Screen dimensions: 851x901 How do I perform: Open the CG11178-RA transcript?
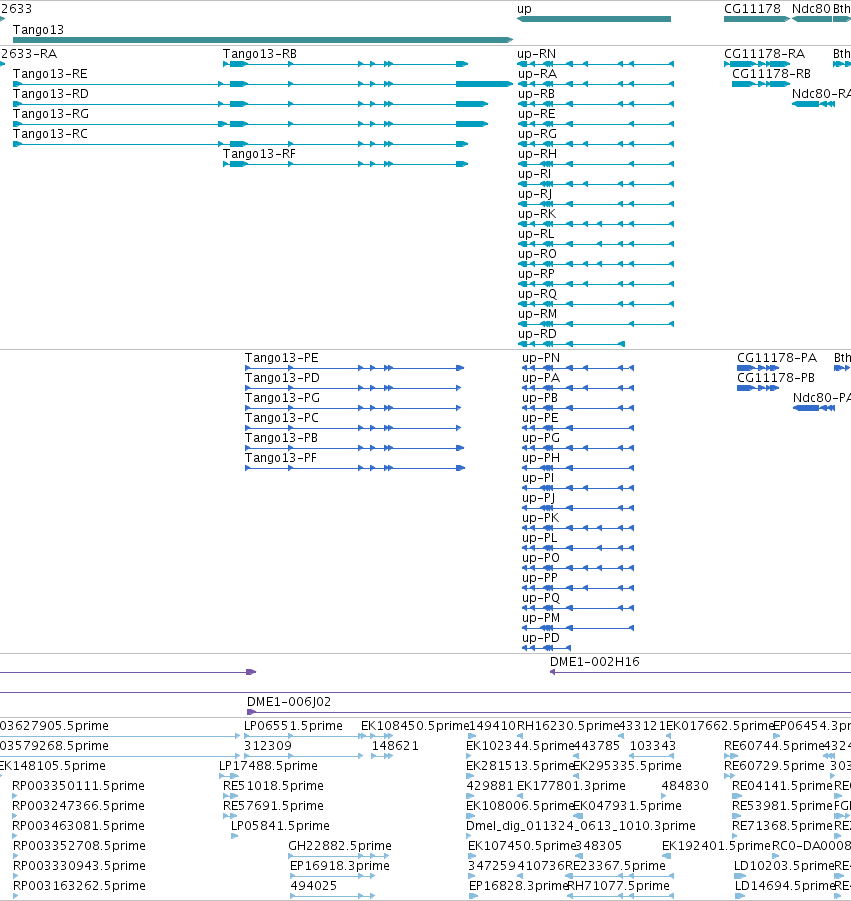click(757, 64)
